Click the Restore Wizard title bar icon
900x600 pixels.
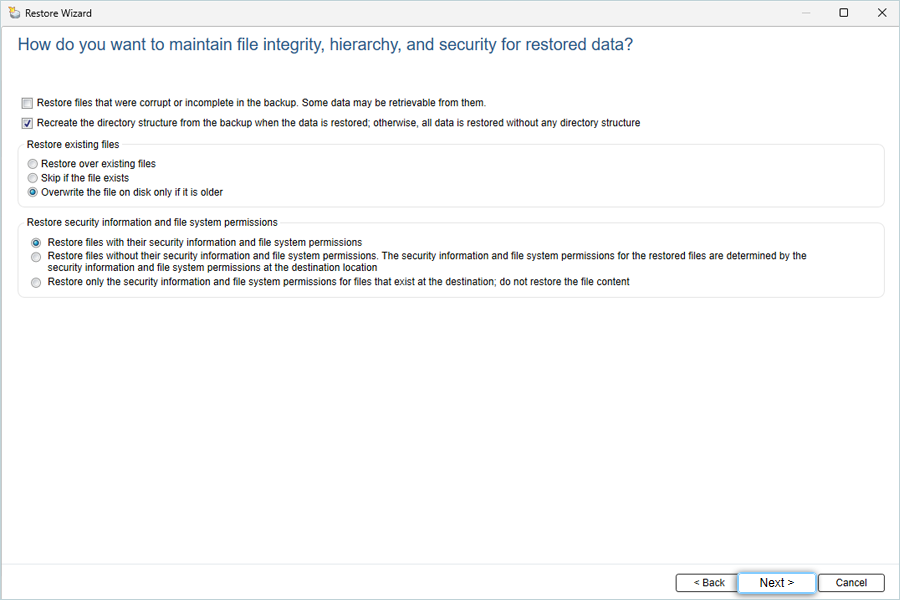[x=14, y=13]
